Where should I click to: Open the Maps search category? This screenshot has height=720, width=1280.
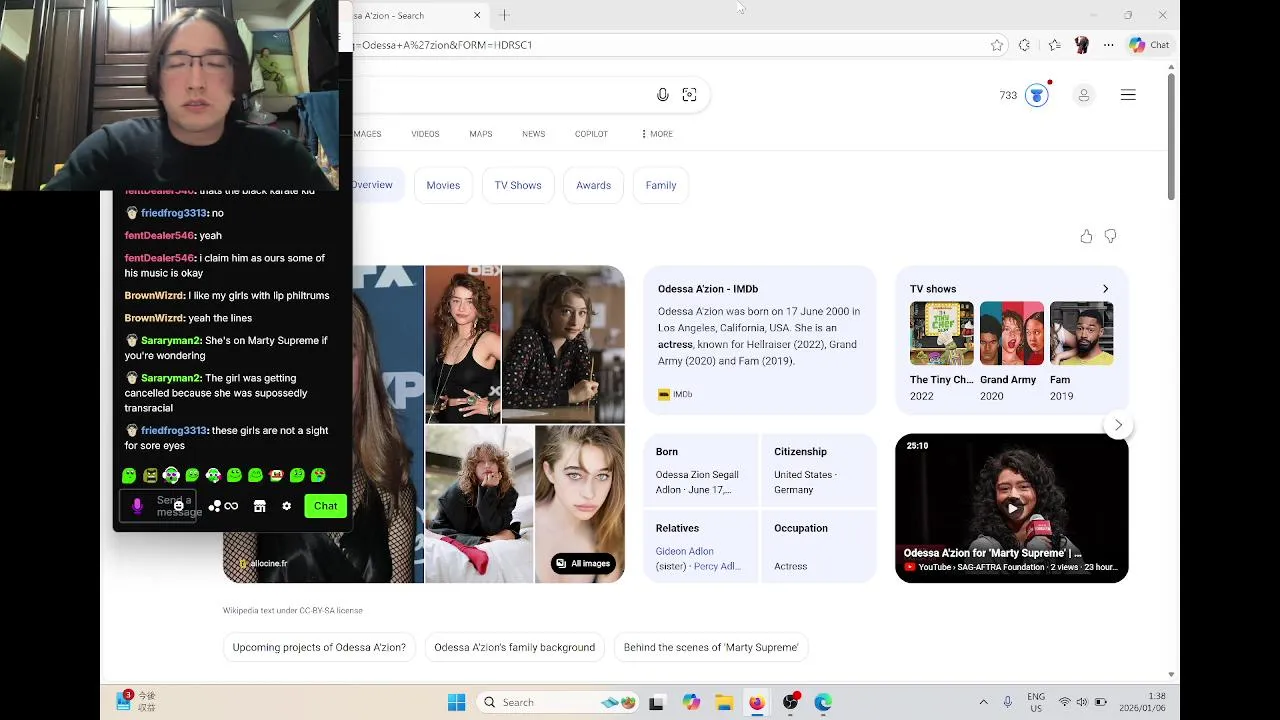click(481, 134)
